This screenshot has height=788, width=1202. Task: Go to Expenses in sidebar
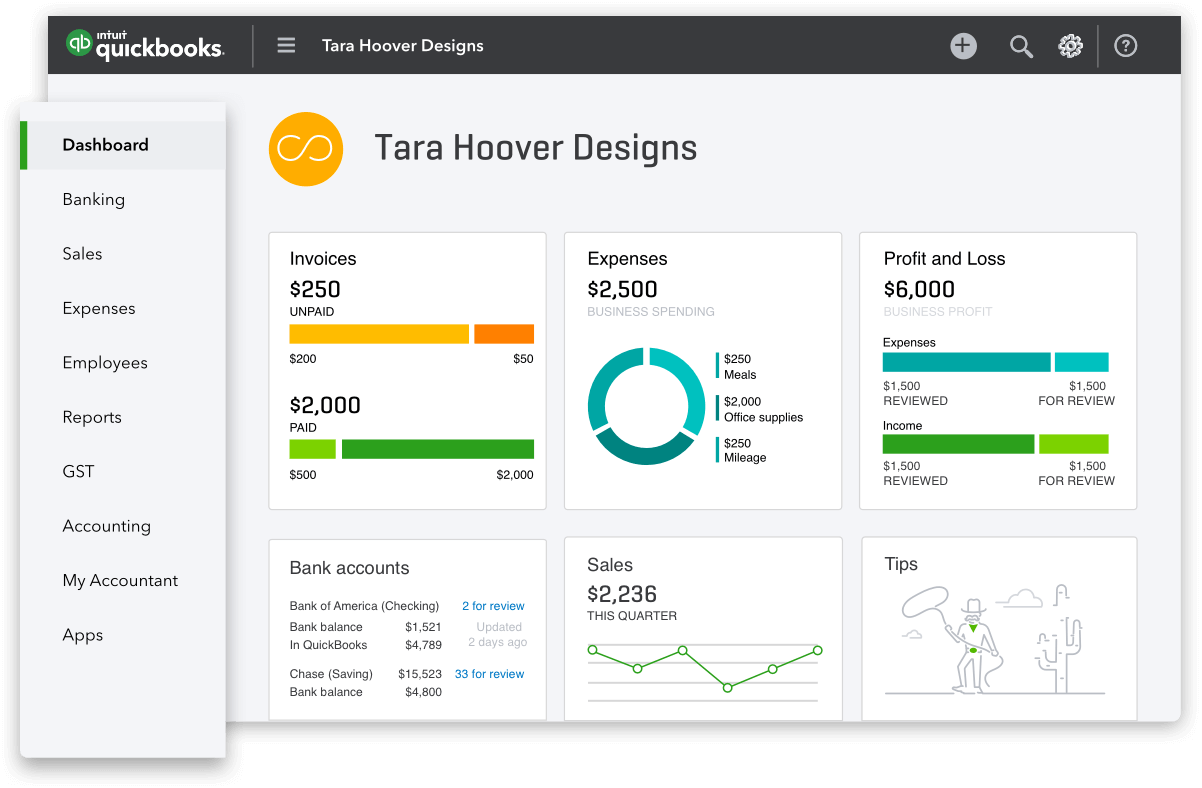pos(99,308)
